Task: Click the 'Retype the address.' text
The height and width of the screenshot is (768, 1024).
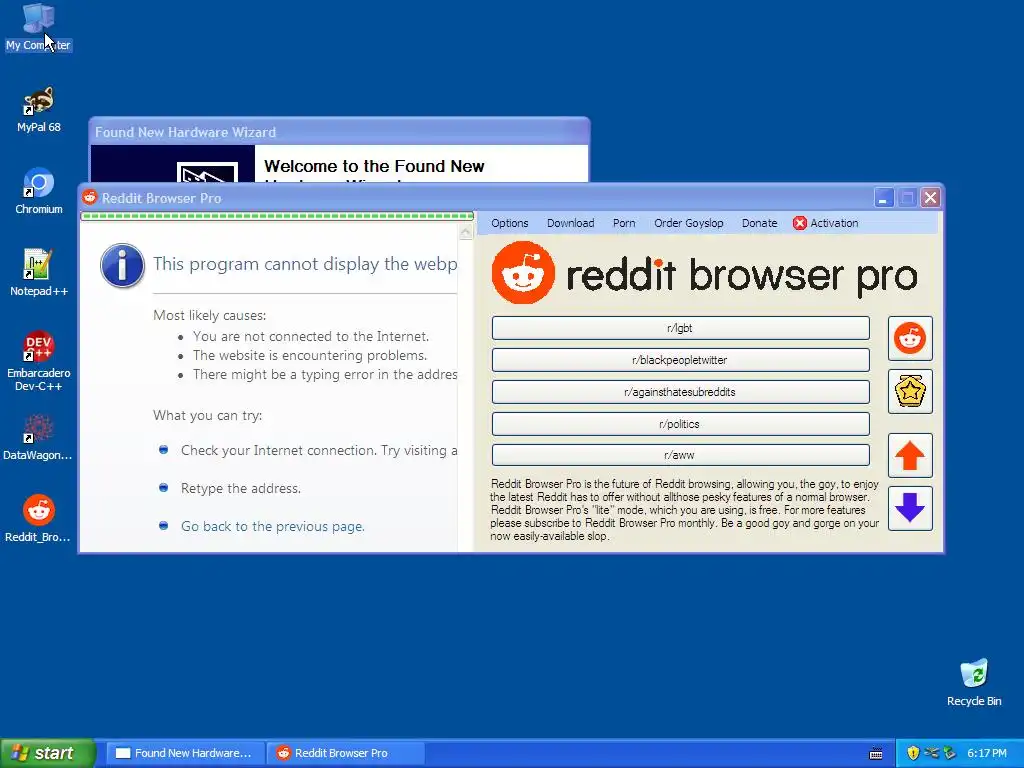Action: [241, 488]
